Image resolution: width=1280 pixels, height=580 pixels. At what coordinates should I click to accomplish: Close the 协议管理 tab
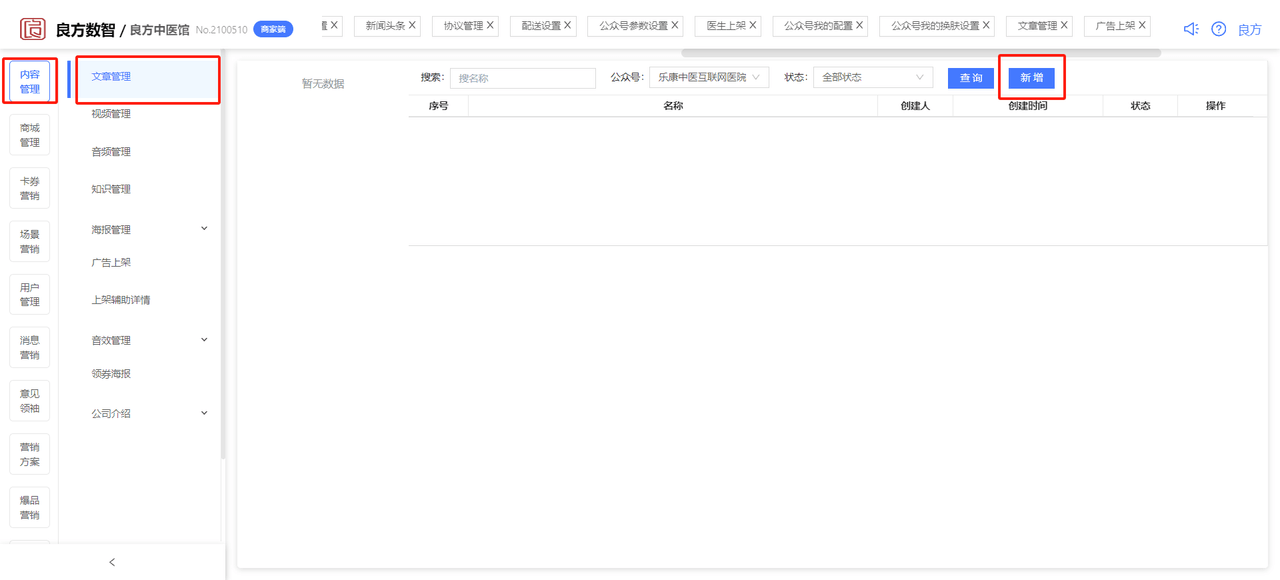tap(490, 25)
